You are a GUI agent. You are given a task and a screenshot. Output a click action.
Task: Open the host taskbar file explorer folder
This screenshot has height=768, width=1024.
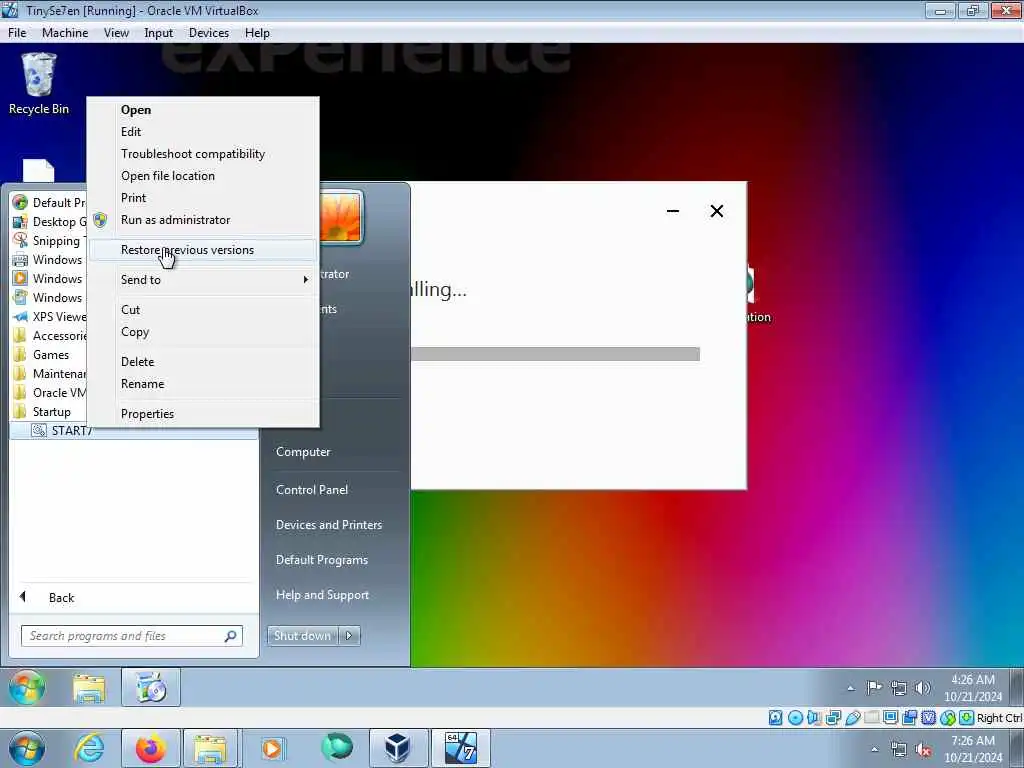pos(209,748)
